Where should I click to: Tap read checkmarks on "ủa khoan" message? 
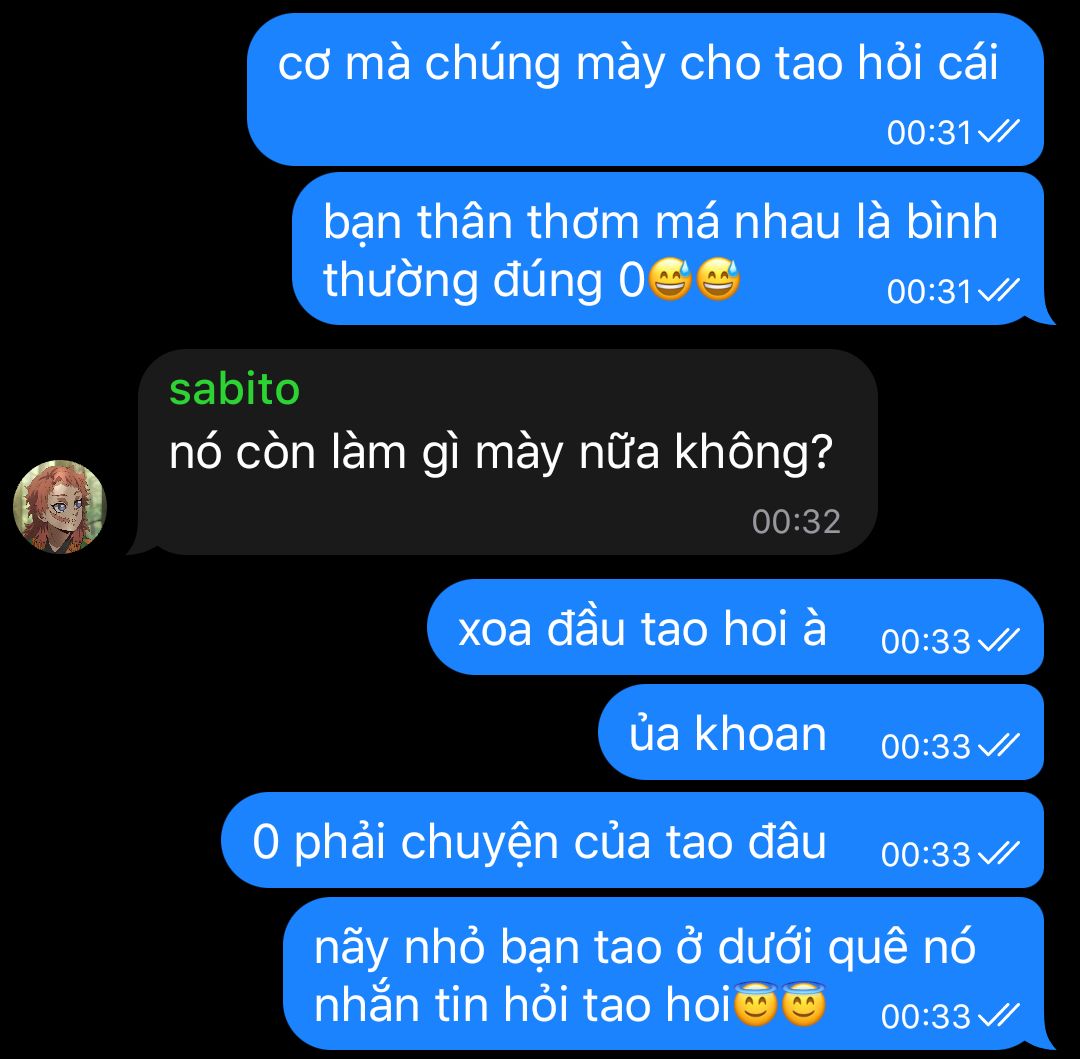998,746
